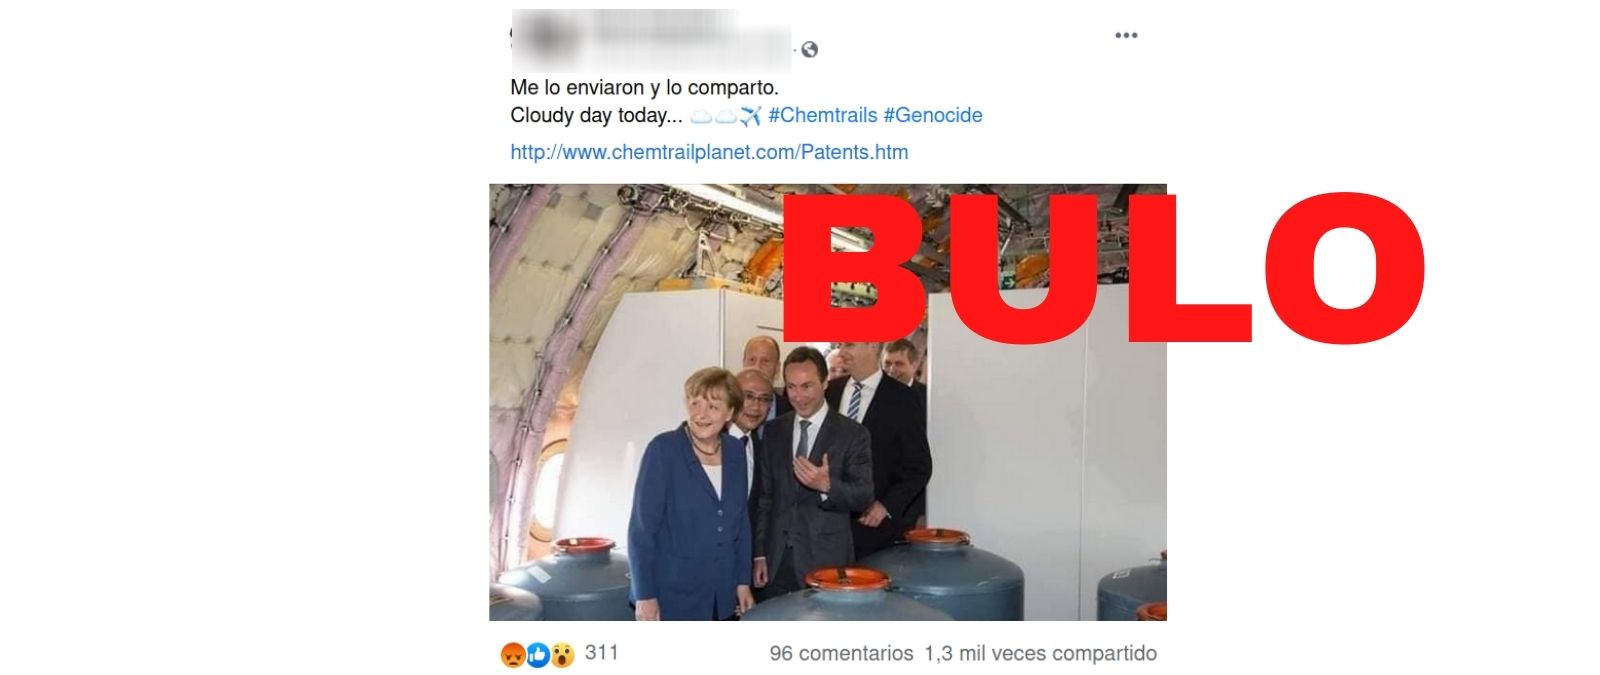The image size is (1600, 675).
Task: Open the #Genocide hashtag
Action: pyautogui.click(x=933, y=115)
